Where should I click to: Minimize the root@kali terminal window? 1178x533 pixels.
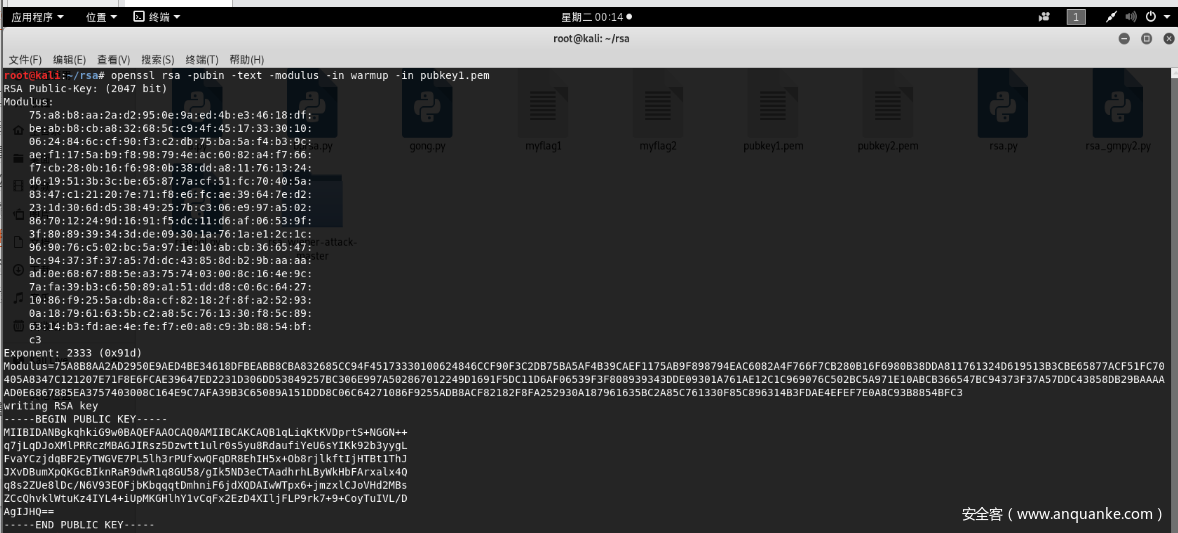tap(1124, 39)
